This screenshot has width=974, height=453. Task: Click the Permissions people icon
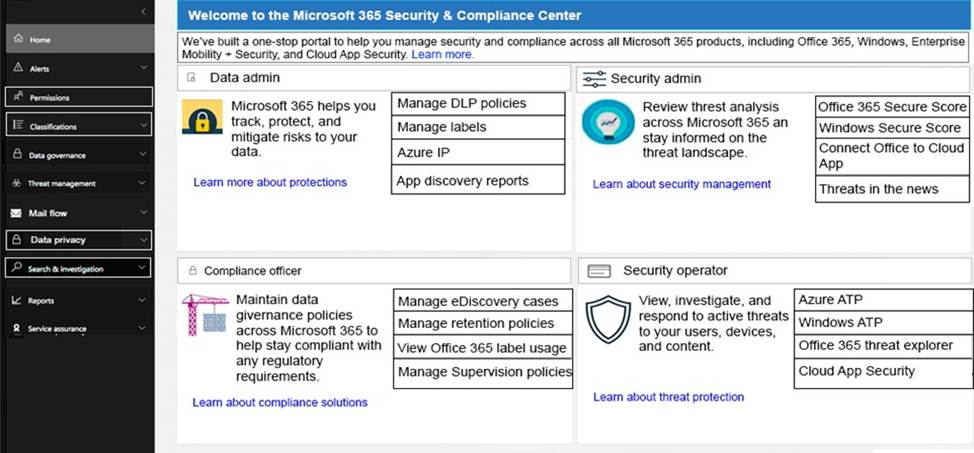17,96
